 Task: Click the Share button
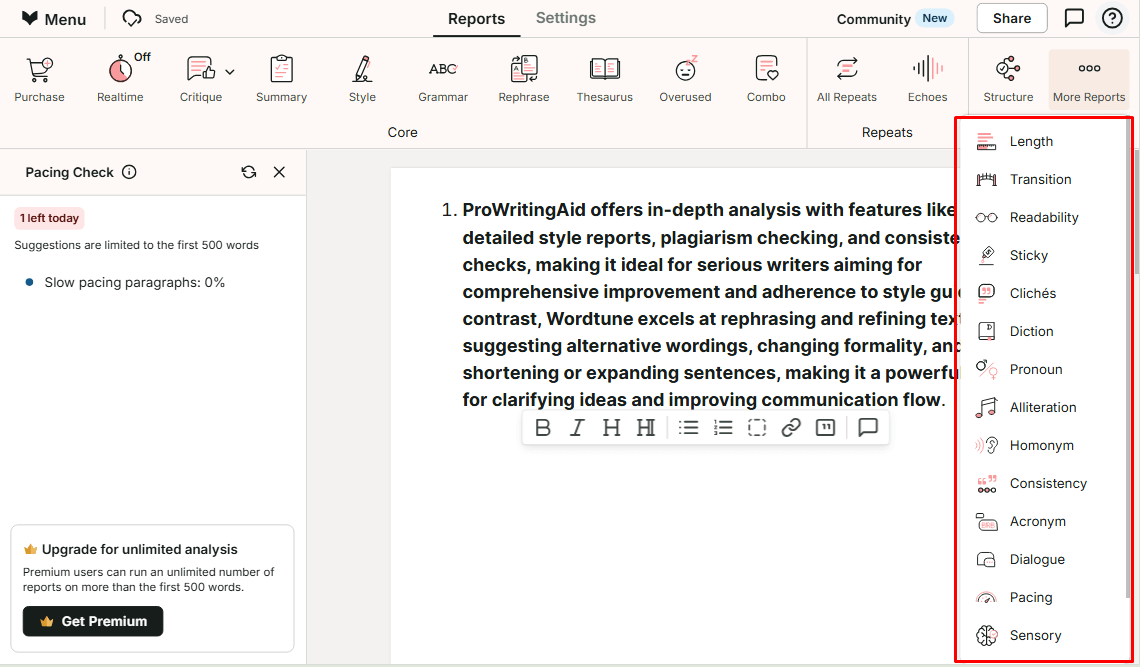tap(1011, 18)
